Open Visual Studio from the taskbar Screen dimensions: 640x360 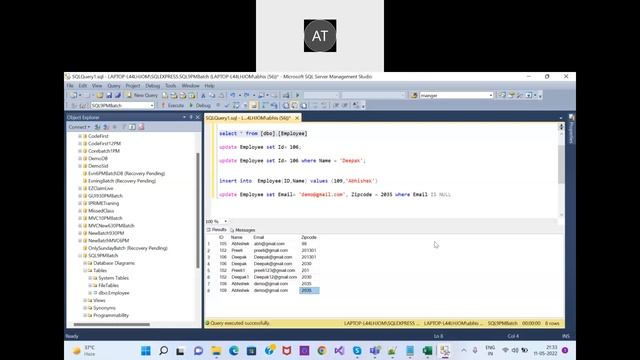(339, 351)
